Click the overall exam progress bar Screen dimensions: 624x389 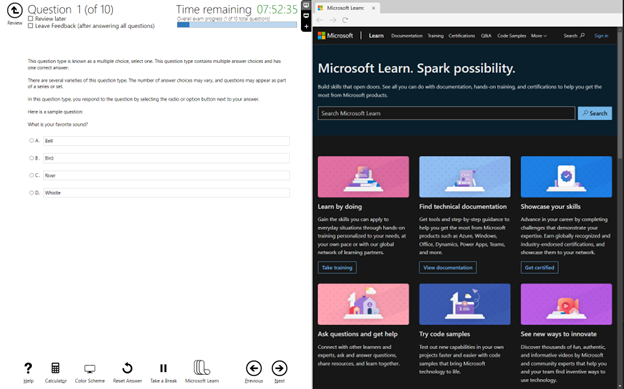coord(237,25)
